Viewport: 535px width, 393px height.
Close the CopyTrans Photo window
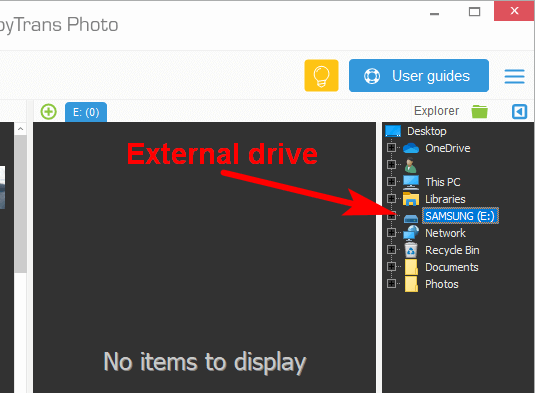[514, 11]
